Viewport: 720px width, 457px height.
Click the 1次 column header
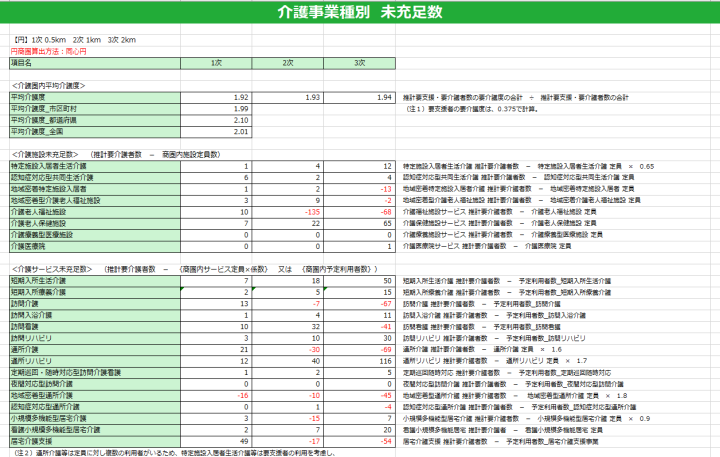click(216, 63)
